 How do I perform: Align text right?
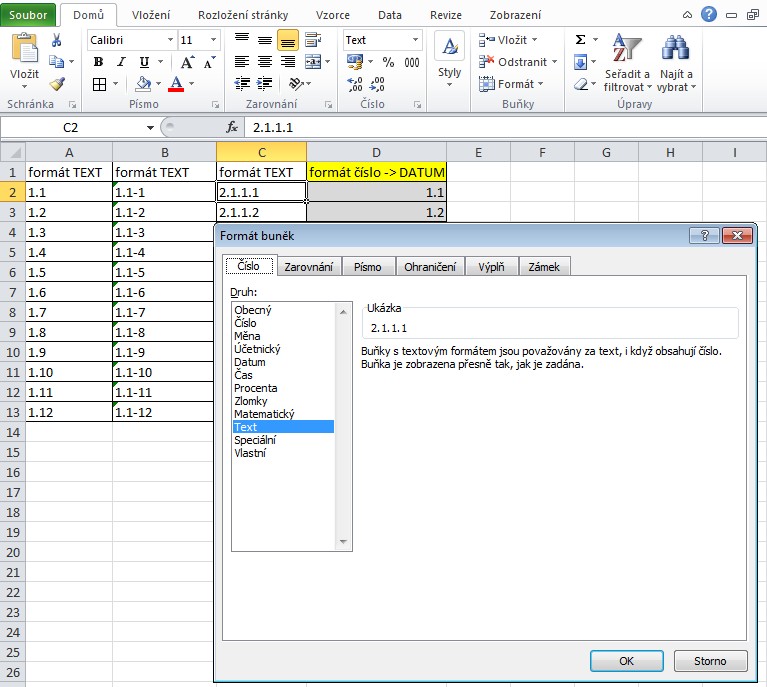pos(288,62)
